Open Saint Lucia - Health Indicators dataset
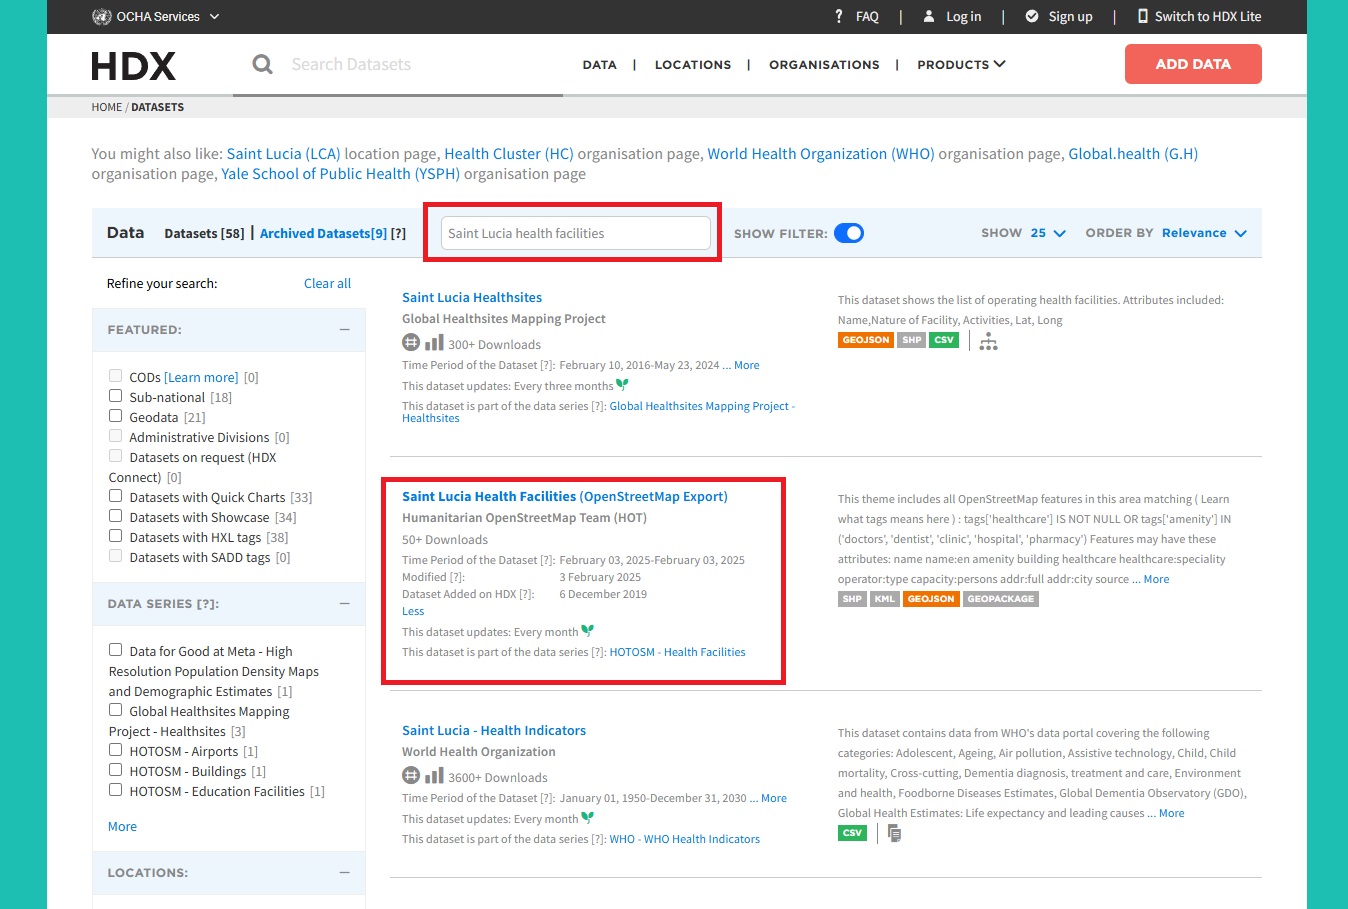The height and width of the screenshot is (909, 1348). coord(494,730)
